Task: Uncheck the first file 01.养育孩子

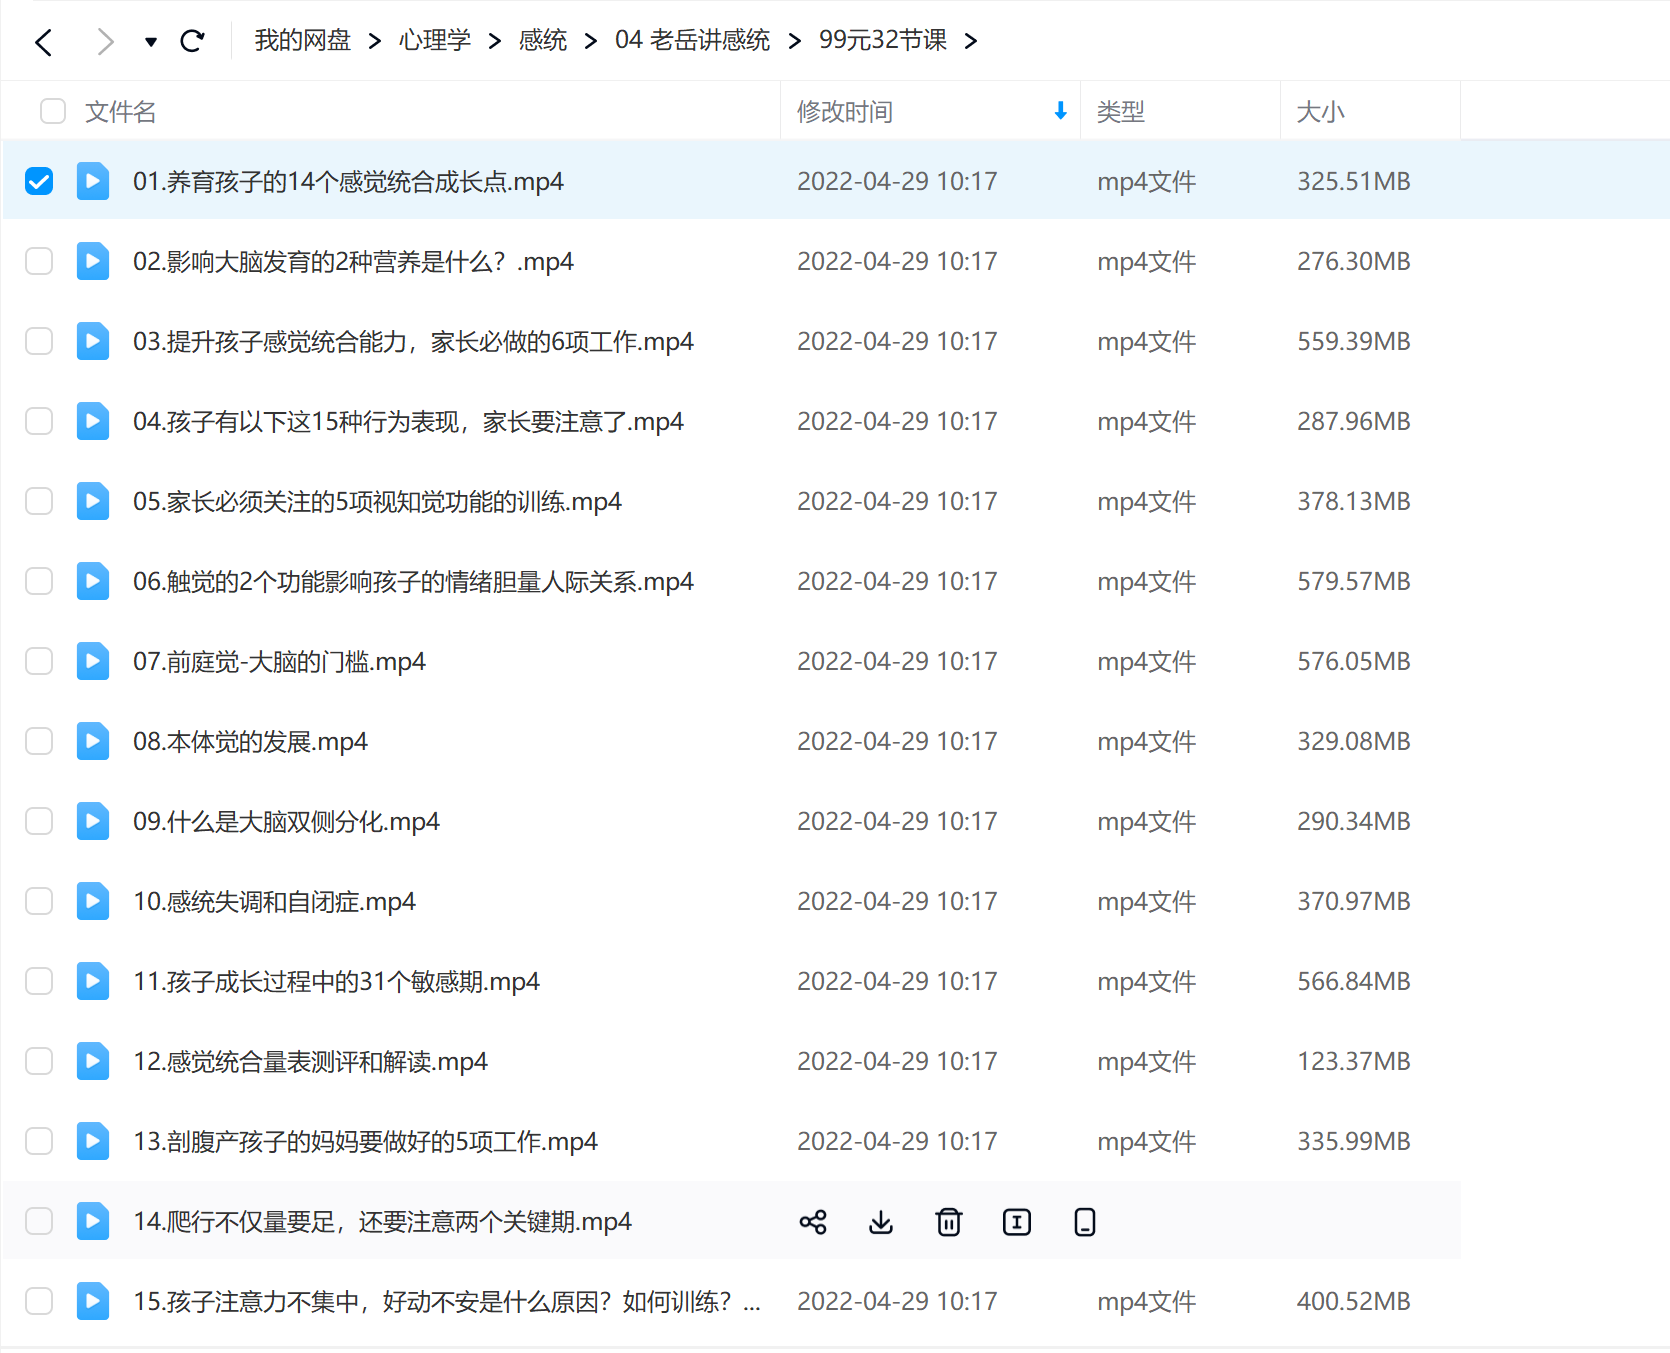Action: (39, 181)
